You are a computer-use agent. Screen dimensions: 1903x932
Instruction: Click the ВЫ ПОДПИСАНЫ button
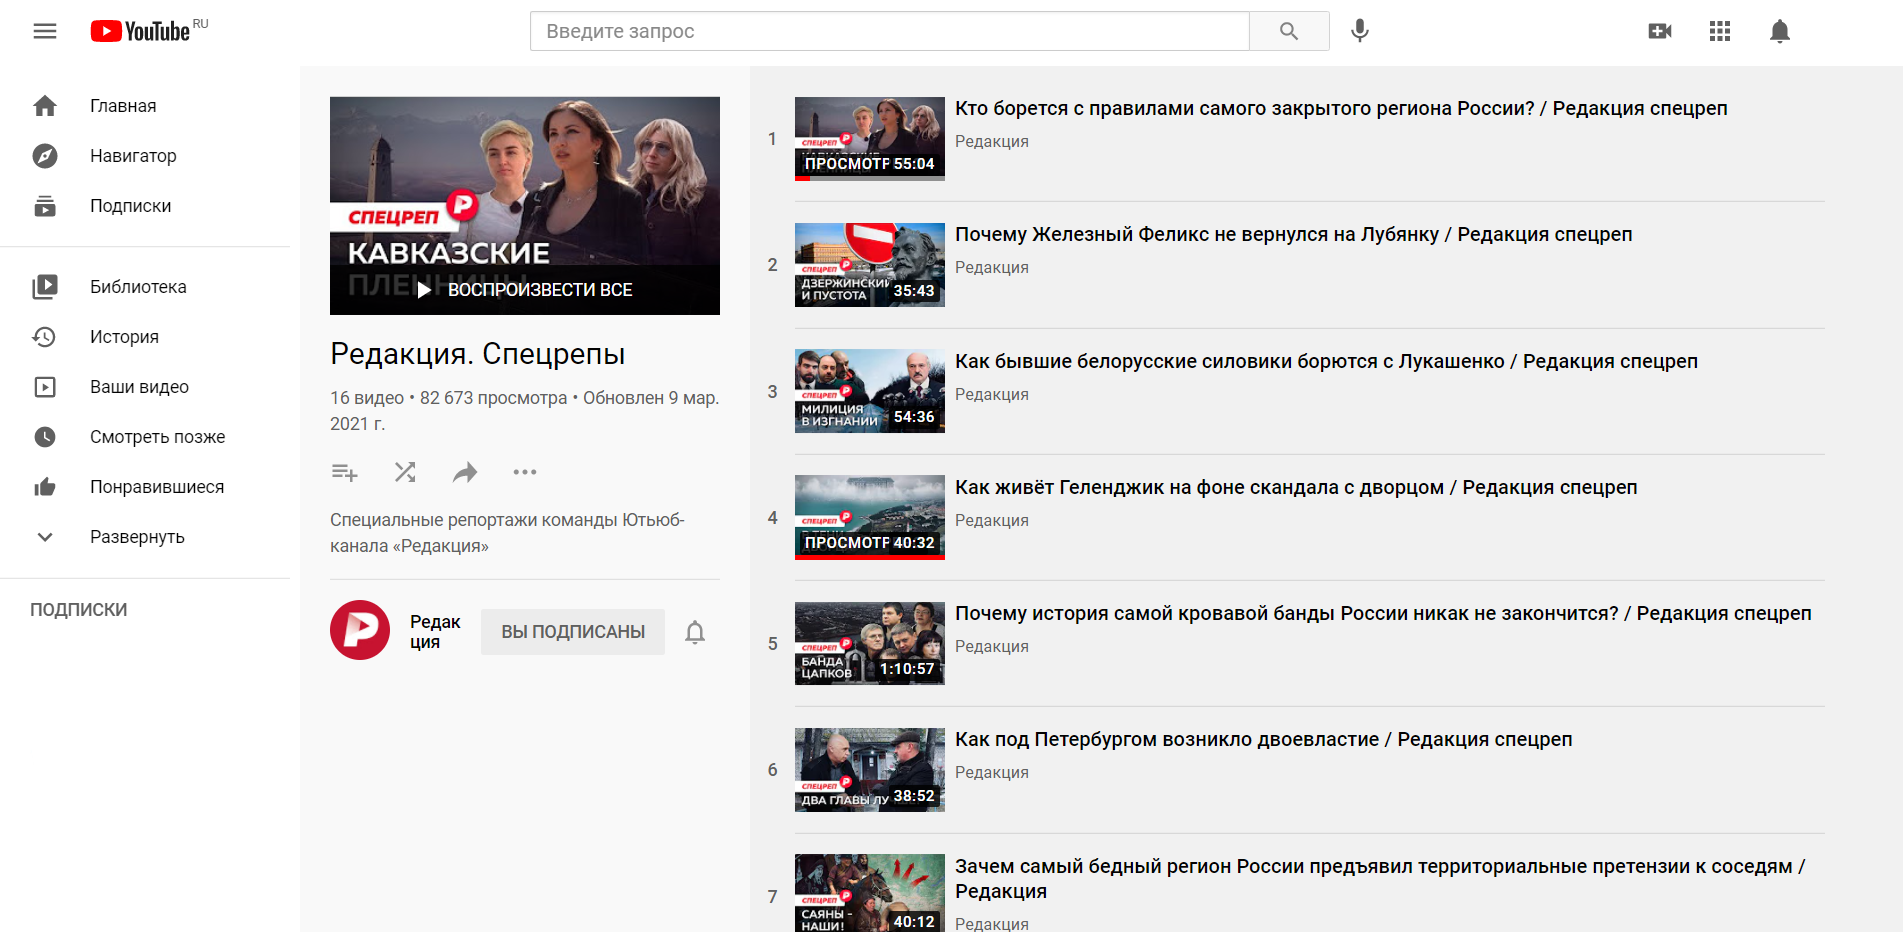573,632
